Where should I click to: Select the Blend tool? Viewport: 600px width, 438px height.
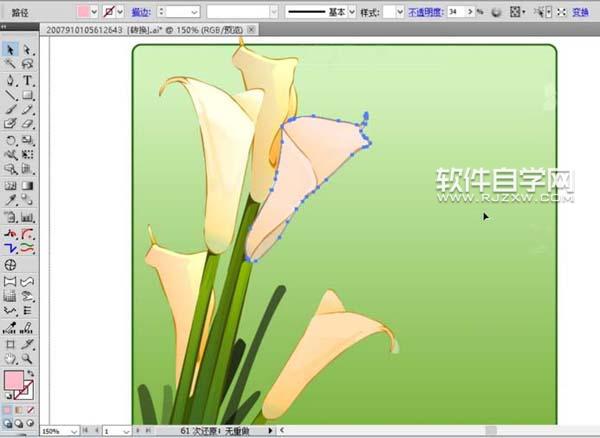tap(27, 200)
